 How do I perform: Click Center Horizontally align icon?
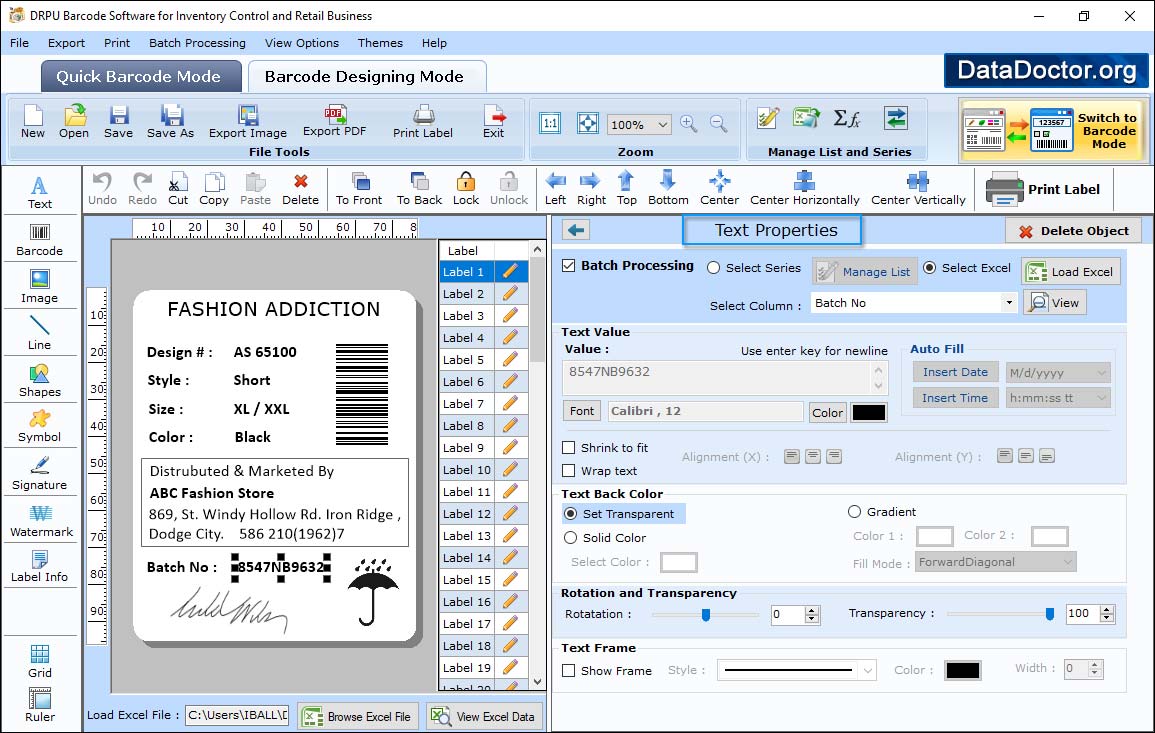[804, 189]
